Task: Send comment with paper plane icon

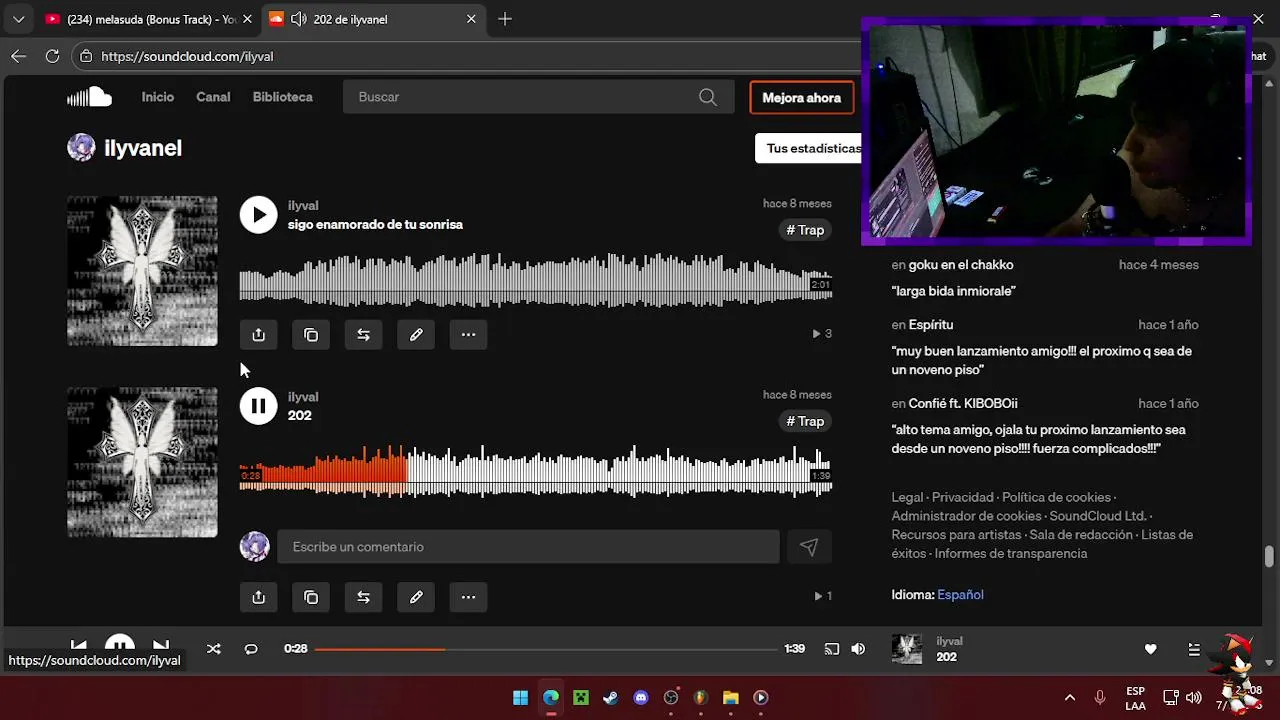Action: [809, 547]
